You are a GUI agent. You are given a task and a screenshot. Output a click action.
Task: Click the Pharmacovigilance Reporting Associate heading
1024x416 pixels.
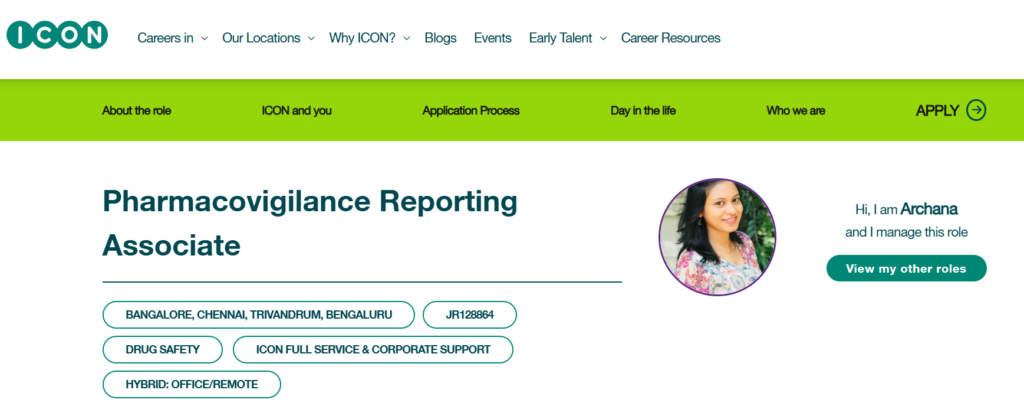(310, 223)
